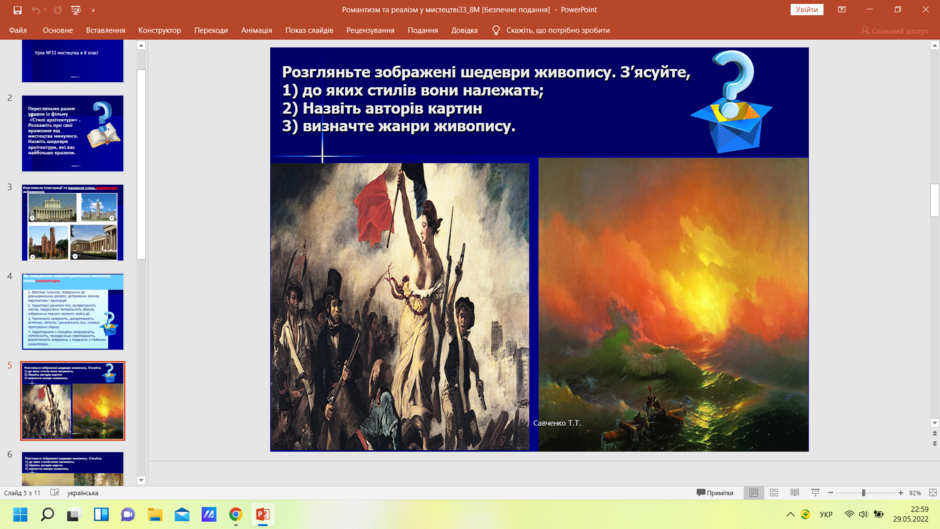Click the українська language indicator in status bar
Image resolution: width=940 pixels, height=529 pixels.
pos(83,493)
